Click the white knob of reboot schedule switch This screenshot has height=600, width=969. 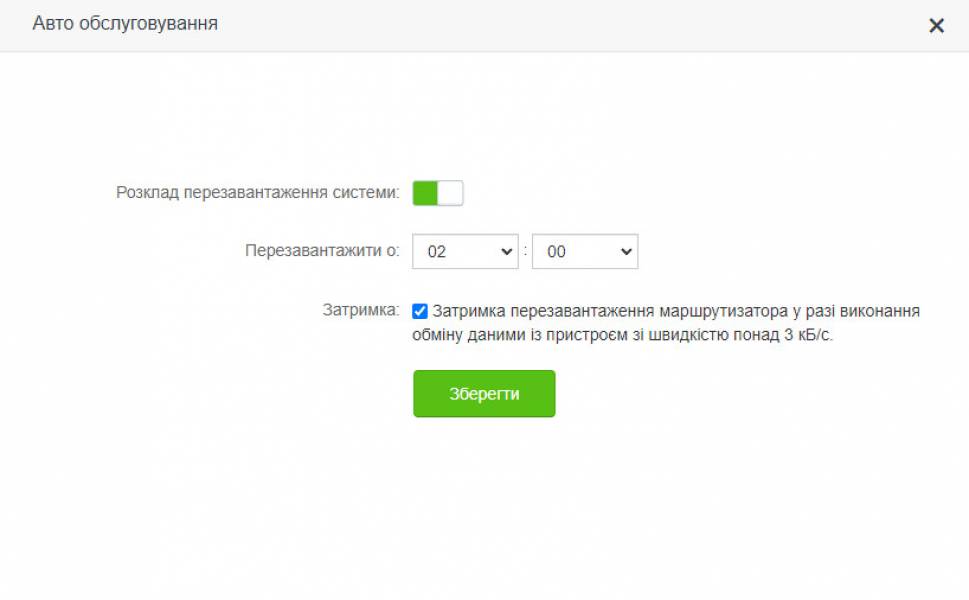pos(450,193)
